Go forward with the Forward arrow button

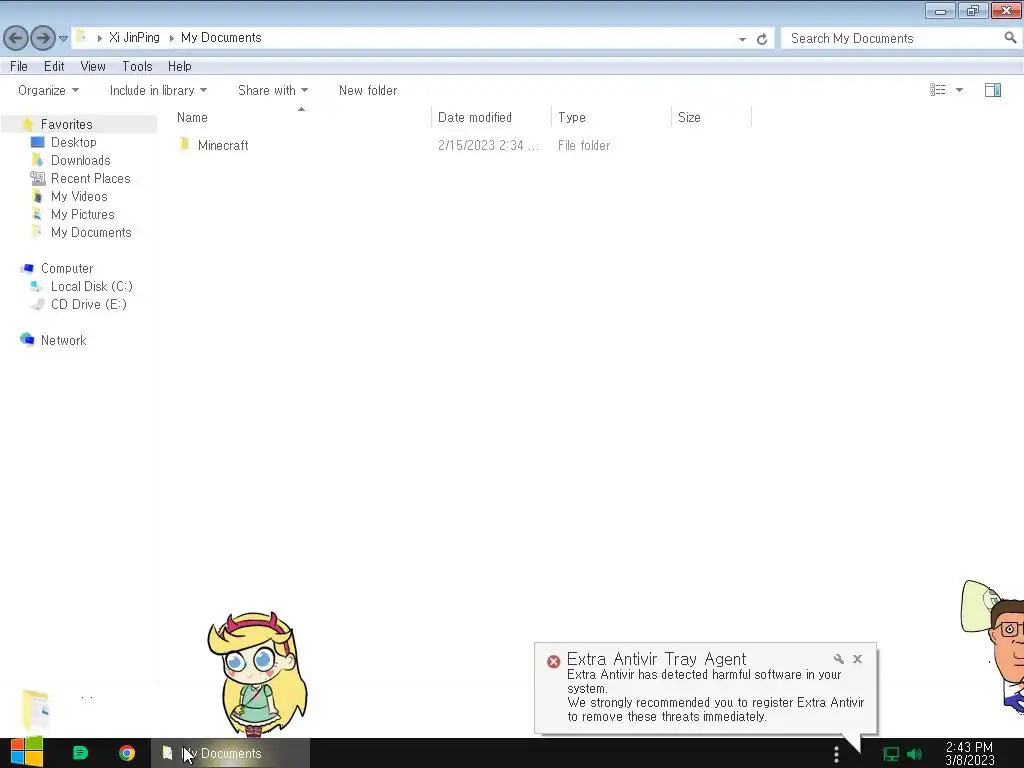[43, 38]
